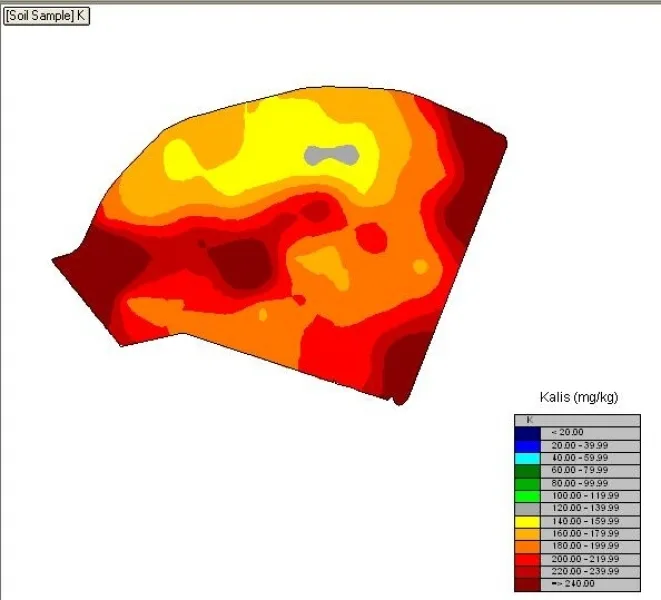Click the => 240.00 legend text label

(x=573, y=584)
